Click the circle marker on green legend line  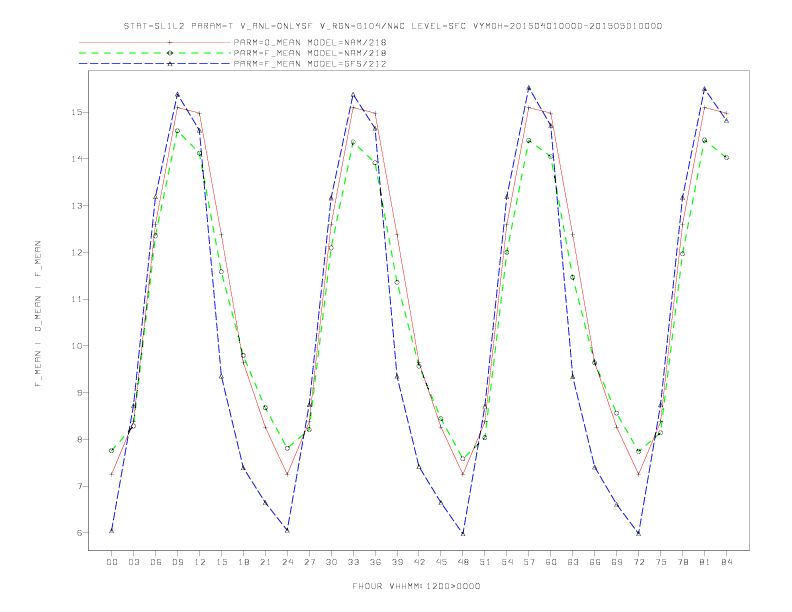coord(170,53)
